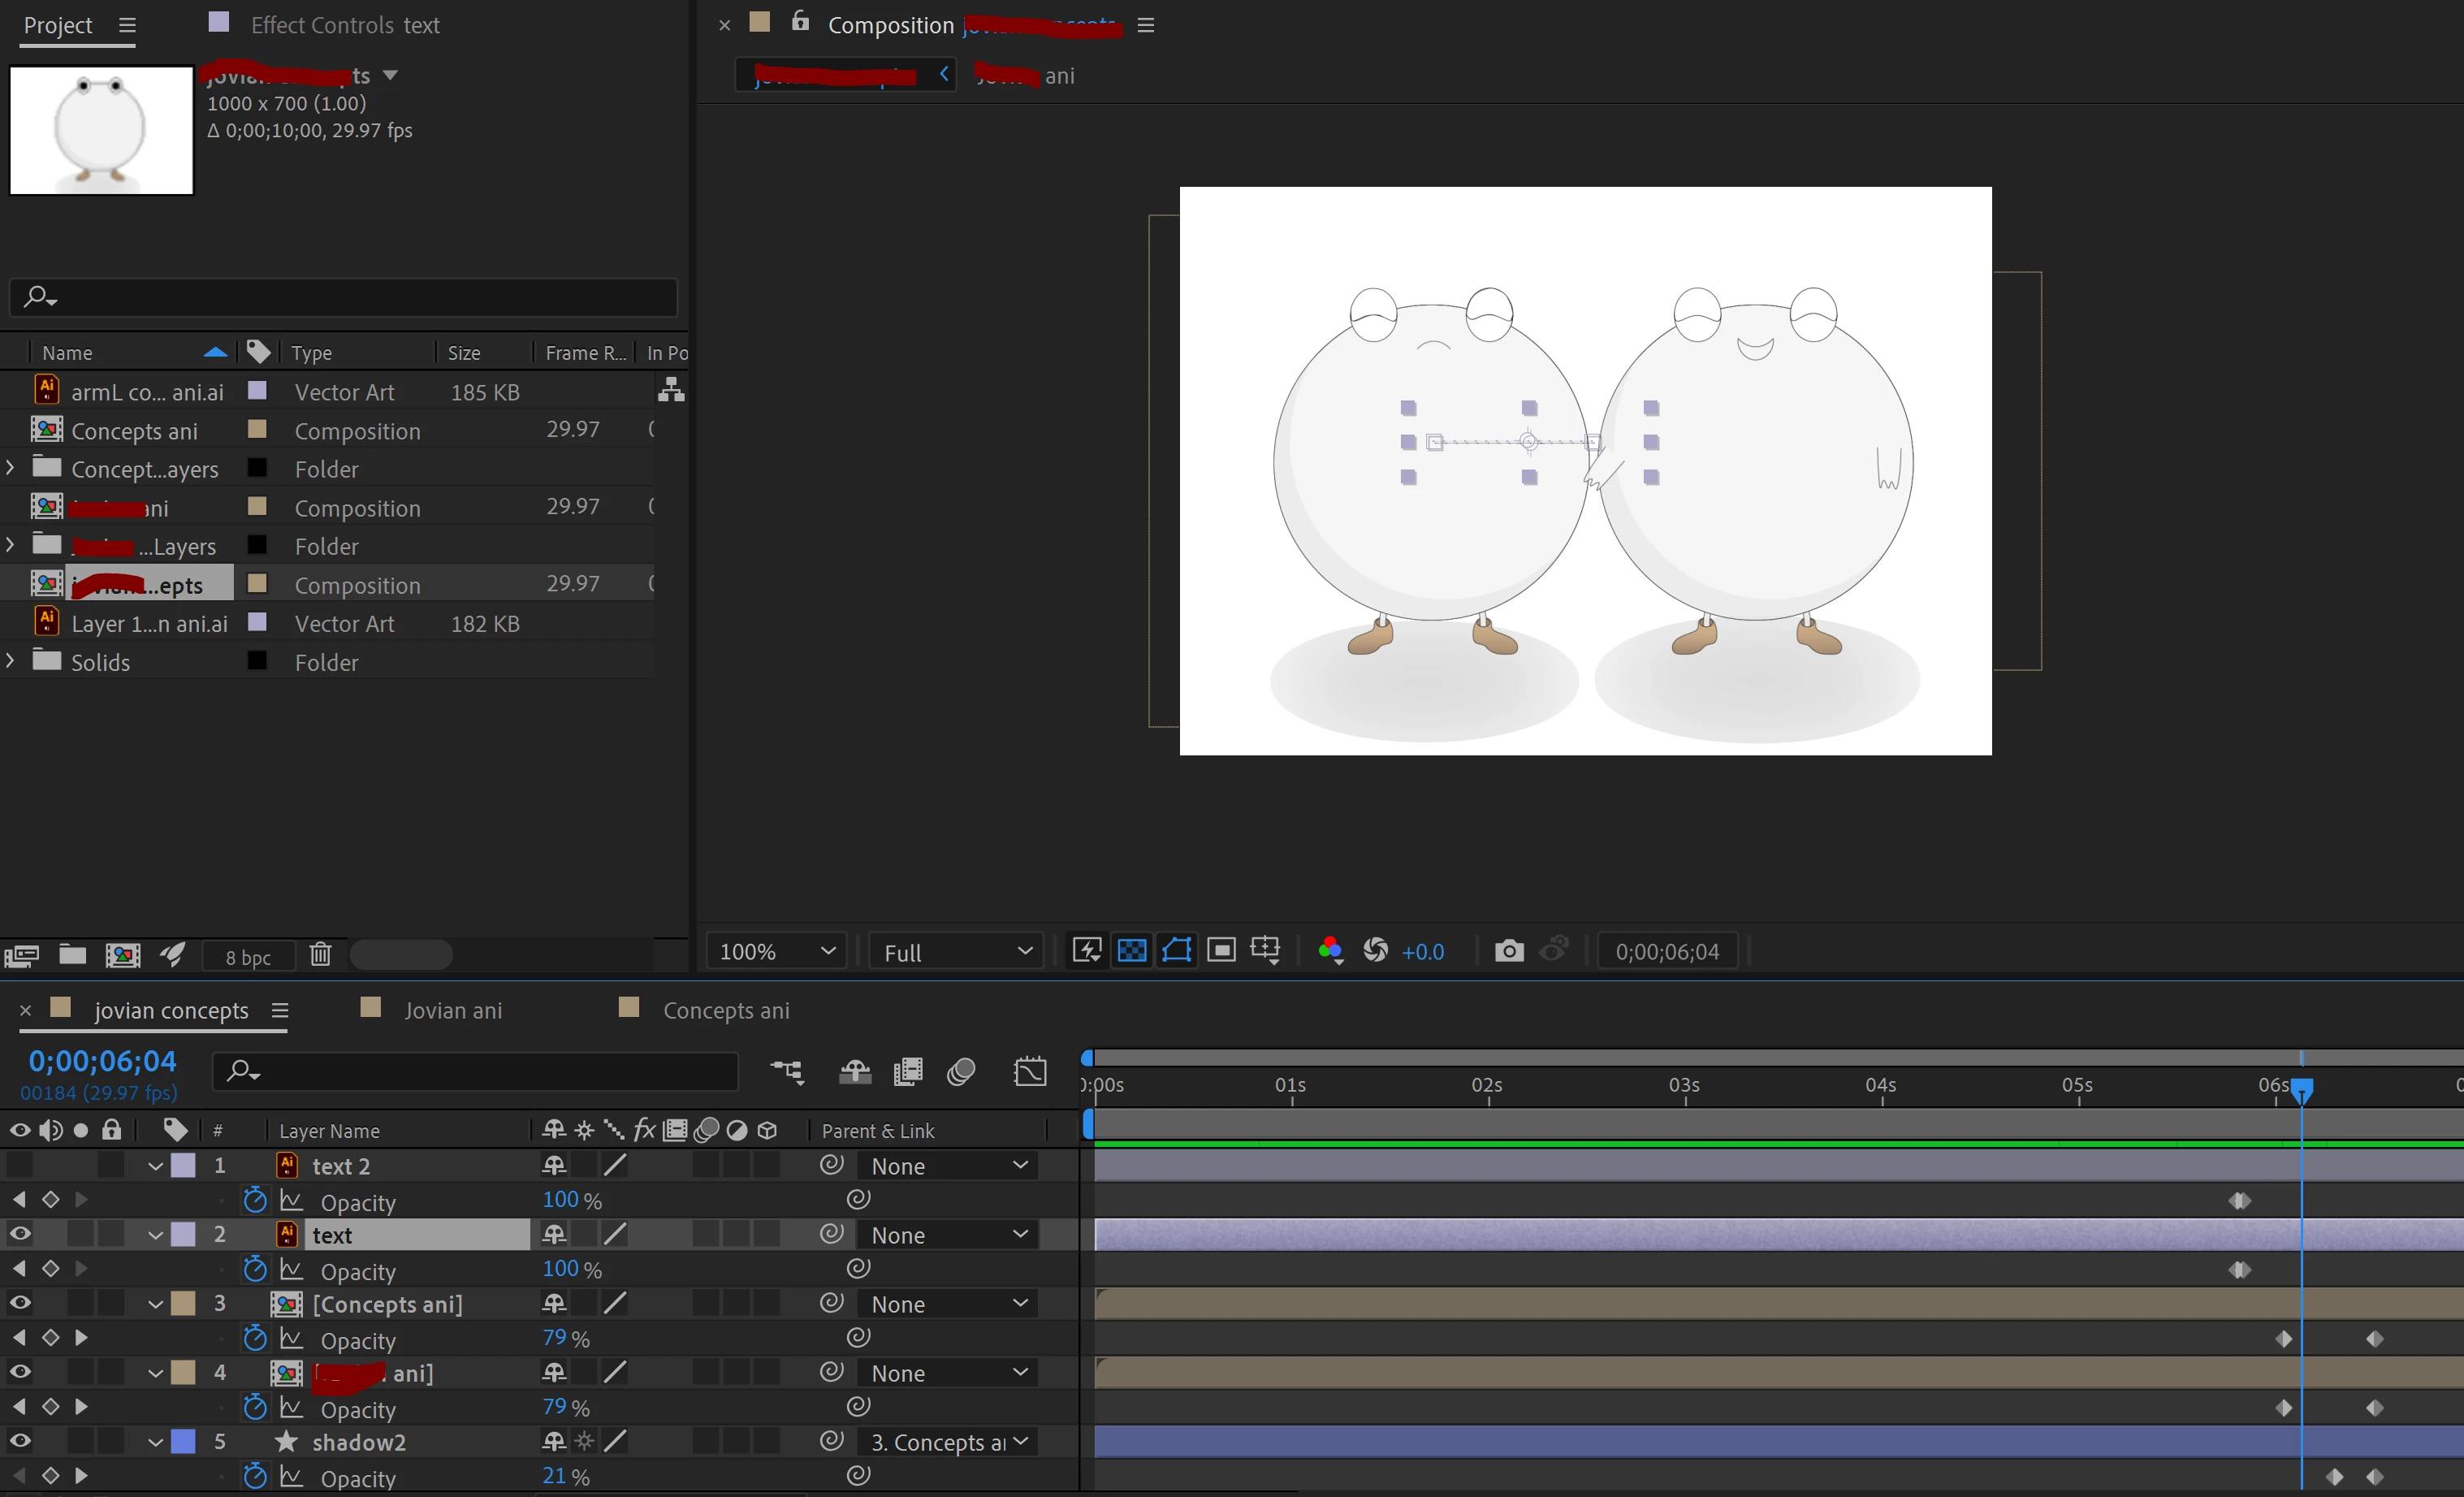The height and width of the screenshot is (1497, 2464).
Task: Click the shadow2 layer's blue label color swatch
Action: click(183, 1441)
